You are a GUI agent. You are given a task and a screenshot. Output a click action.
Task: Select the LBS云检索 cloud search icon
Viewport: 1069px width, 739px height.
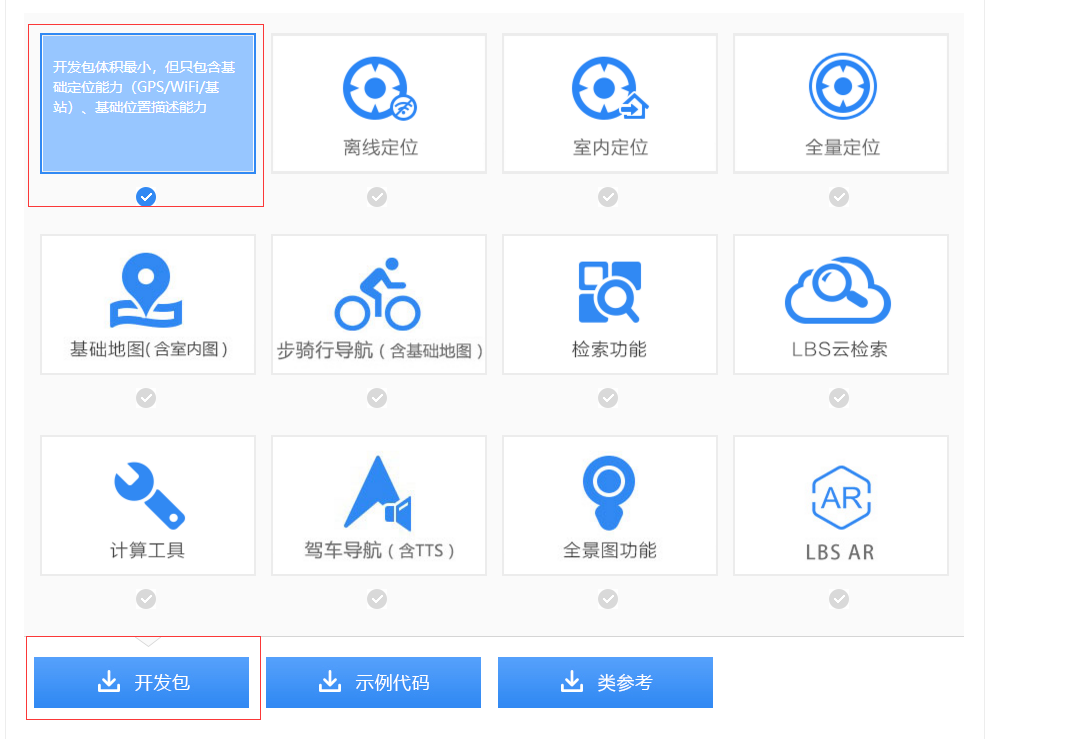point(840,290)
